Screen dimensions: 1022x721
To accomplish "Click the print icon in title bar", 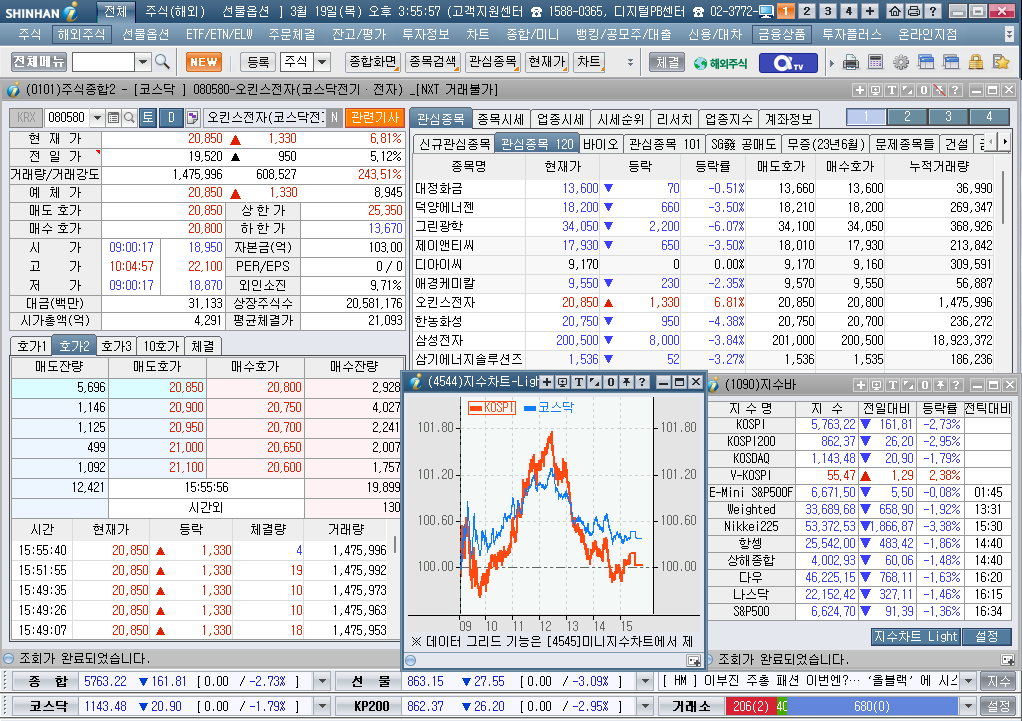I will point(914,10).
